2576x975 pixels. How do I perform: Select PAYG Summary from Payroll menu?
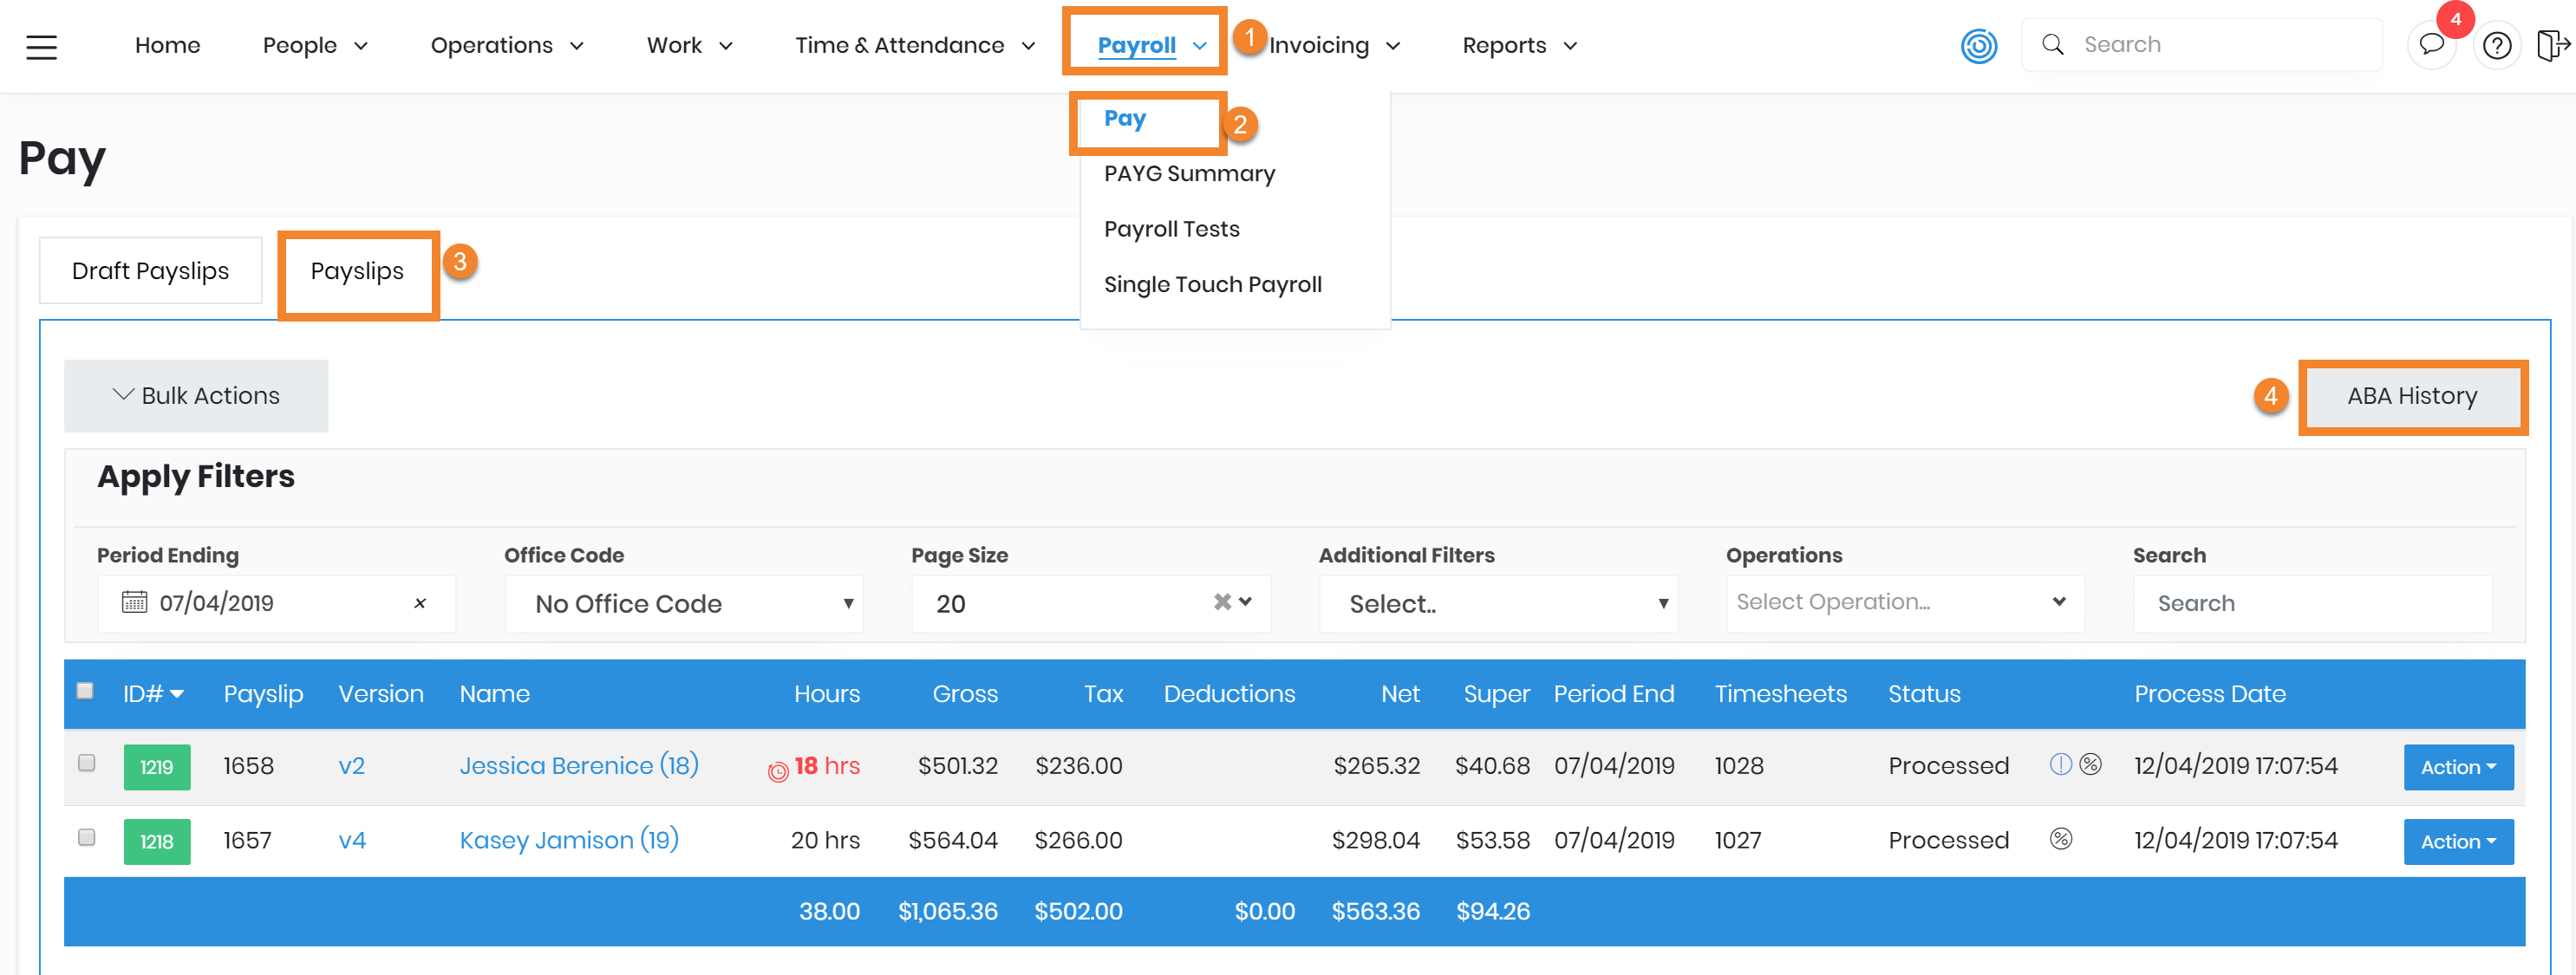(x=1189, y=174)
